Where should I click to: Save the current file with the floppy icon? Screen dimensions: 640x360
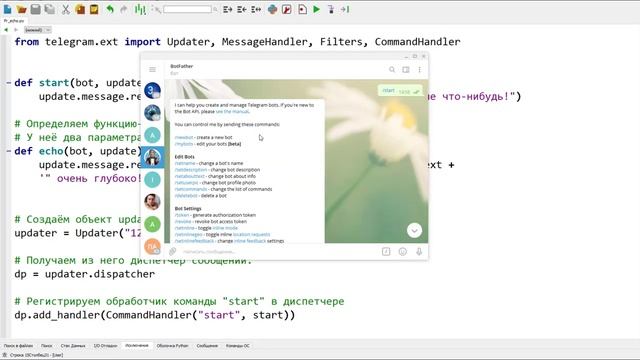pyautogui.click(x=36, y=9)
